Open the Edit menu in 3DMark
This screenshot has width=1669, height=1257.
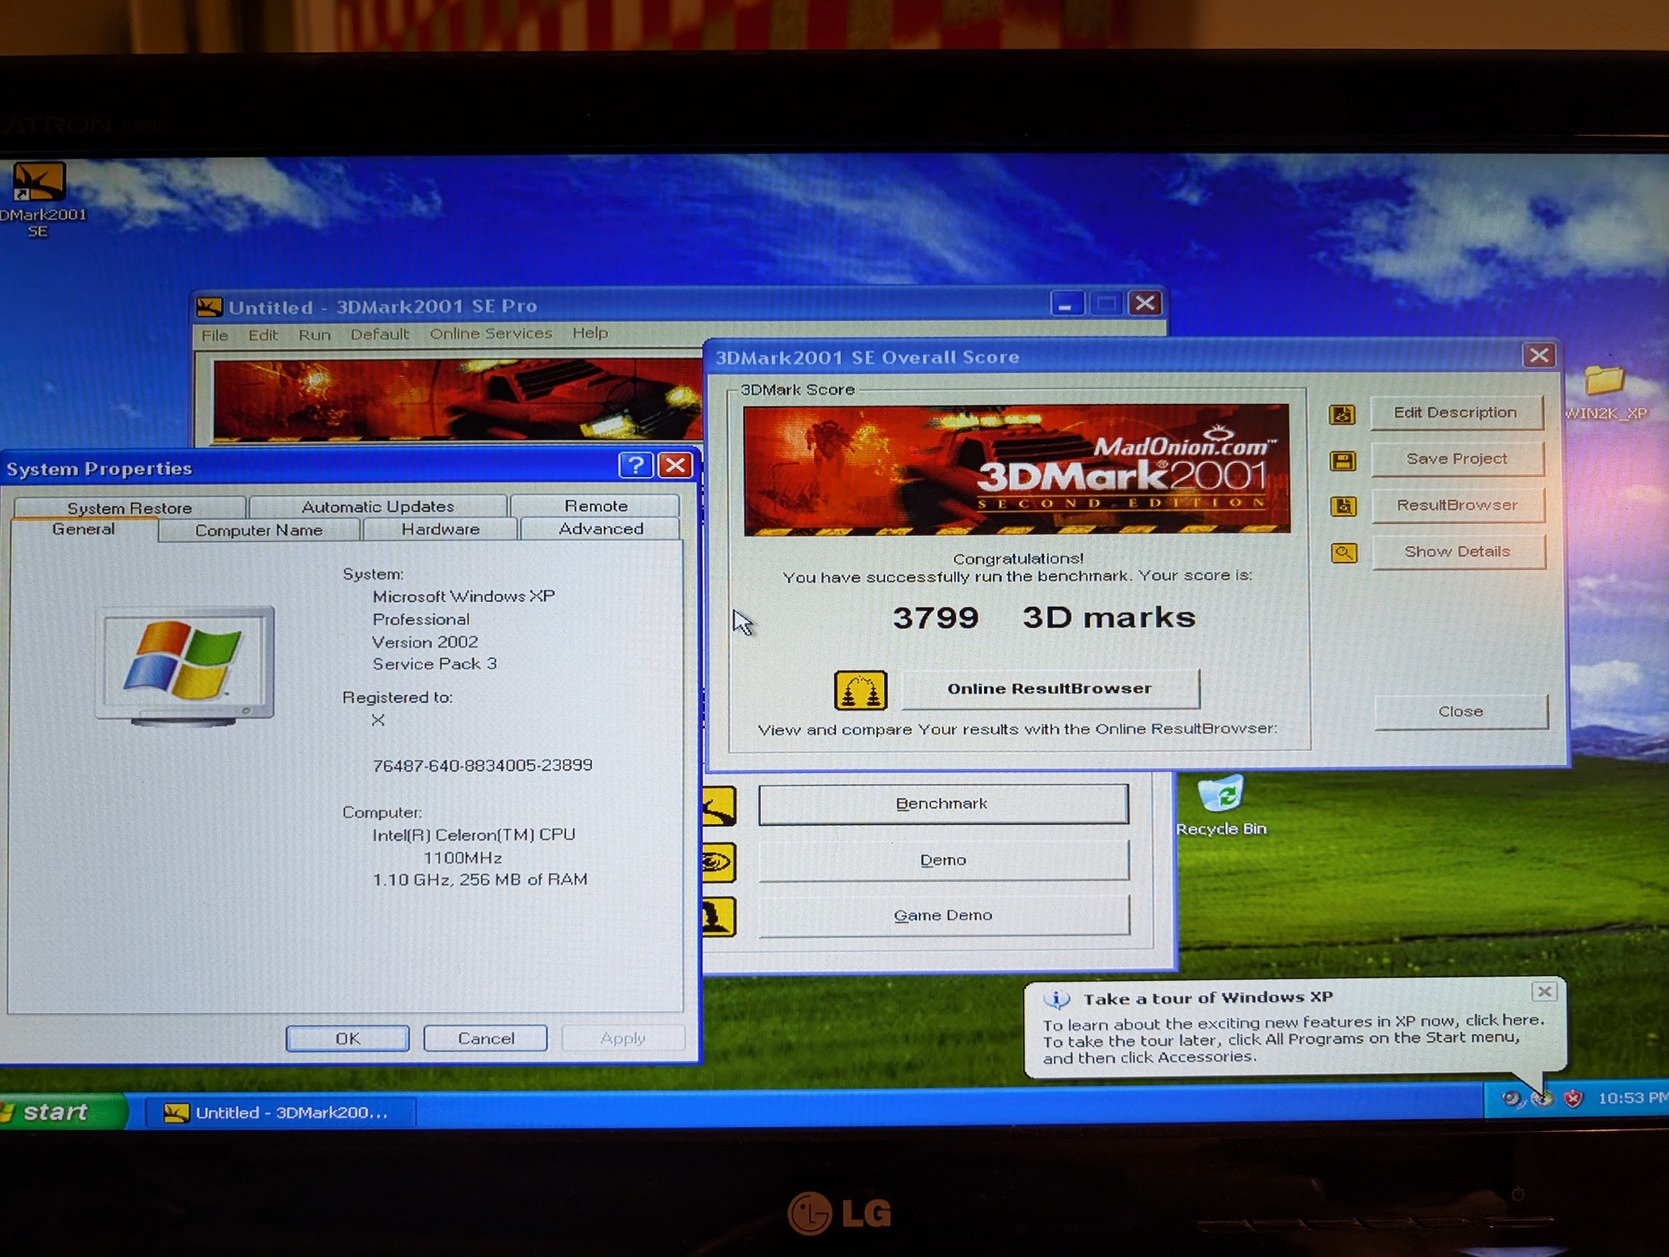coord(263,335)
